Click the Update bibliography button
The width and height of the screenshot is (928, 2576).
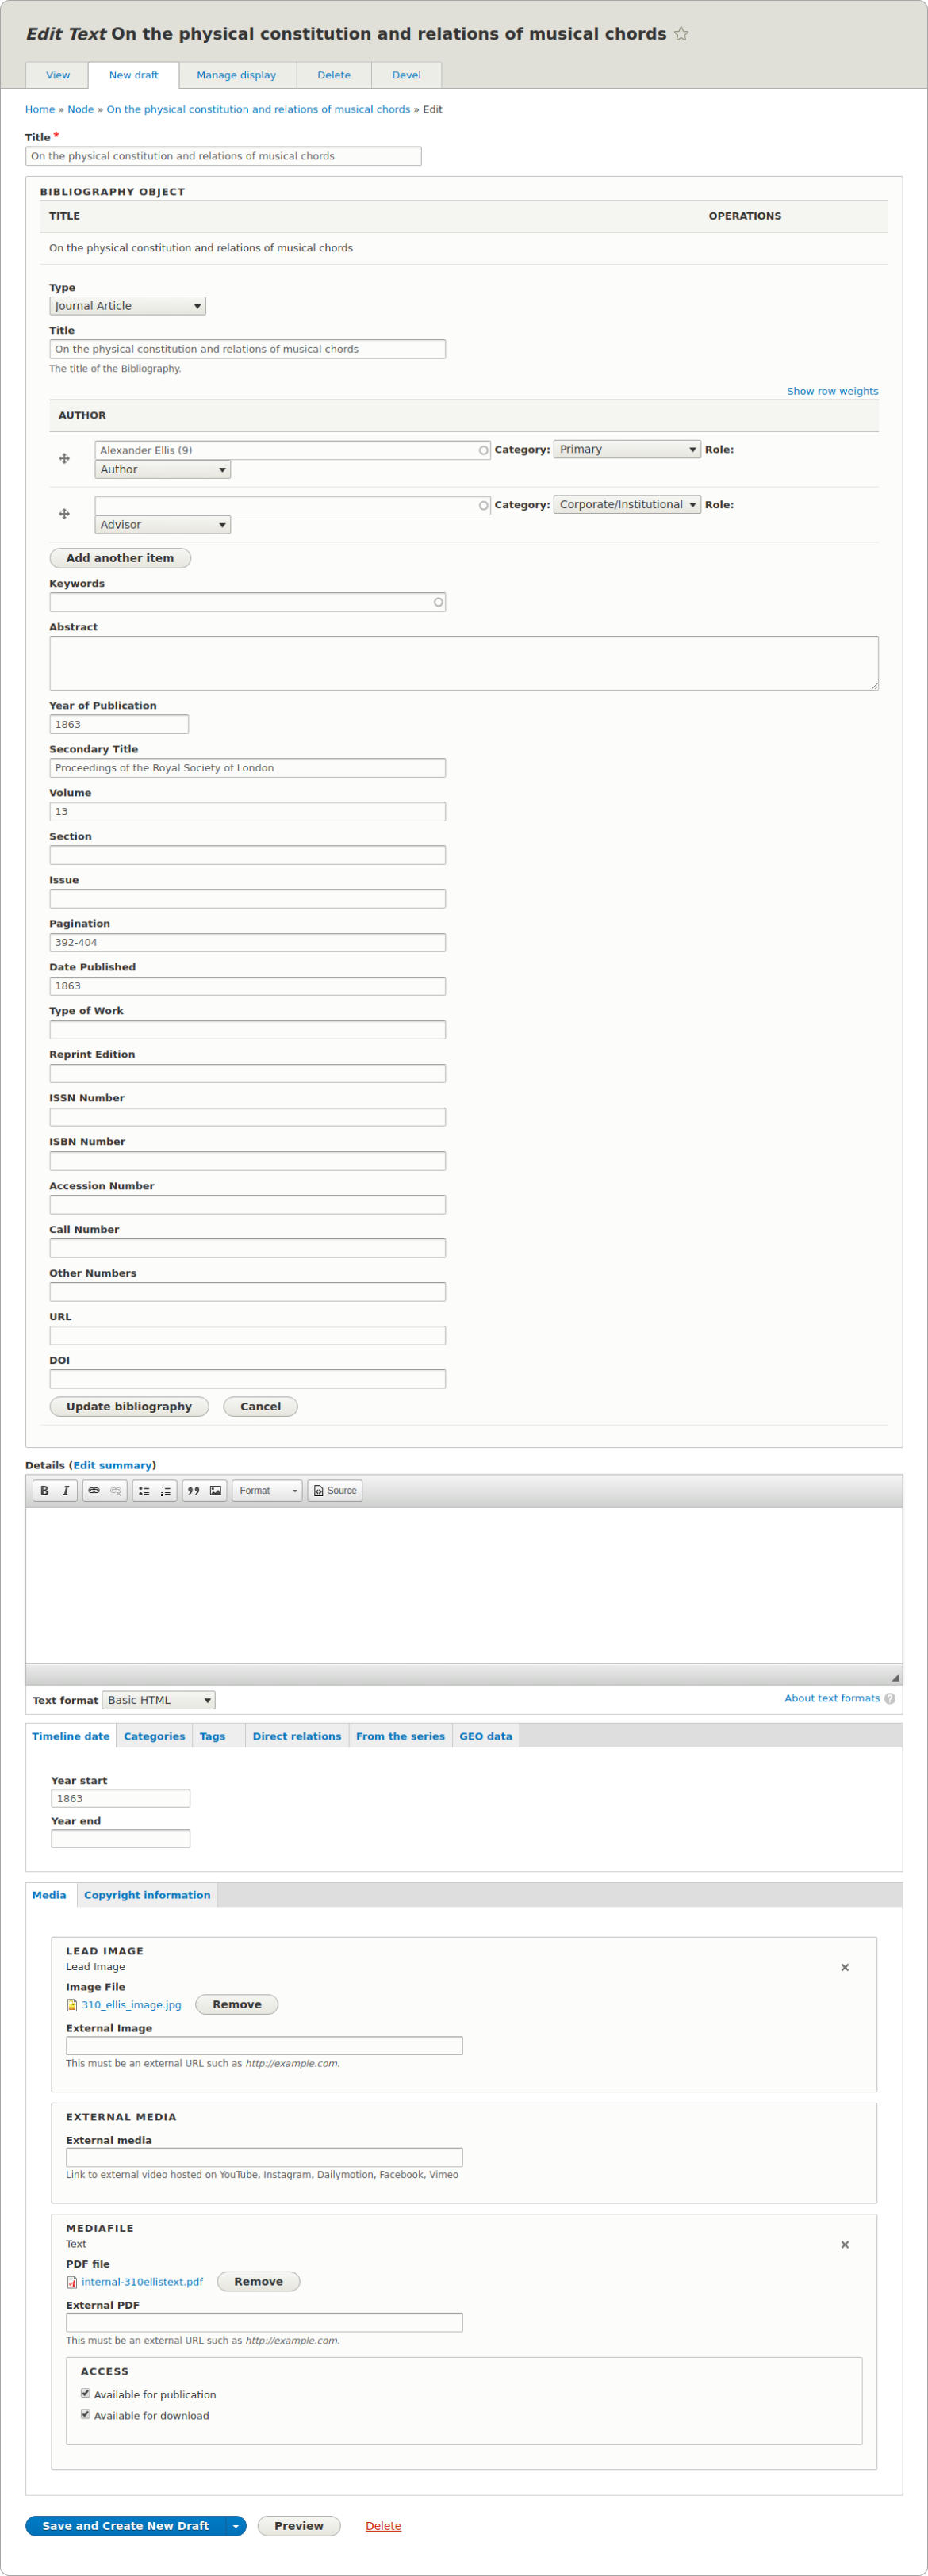129,1406
